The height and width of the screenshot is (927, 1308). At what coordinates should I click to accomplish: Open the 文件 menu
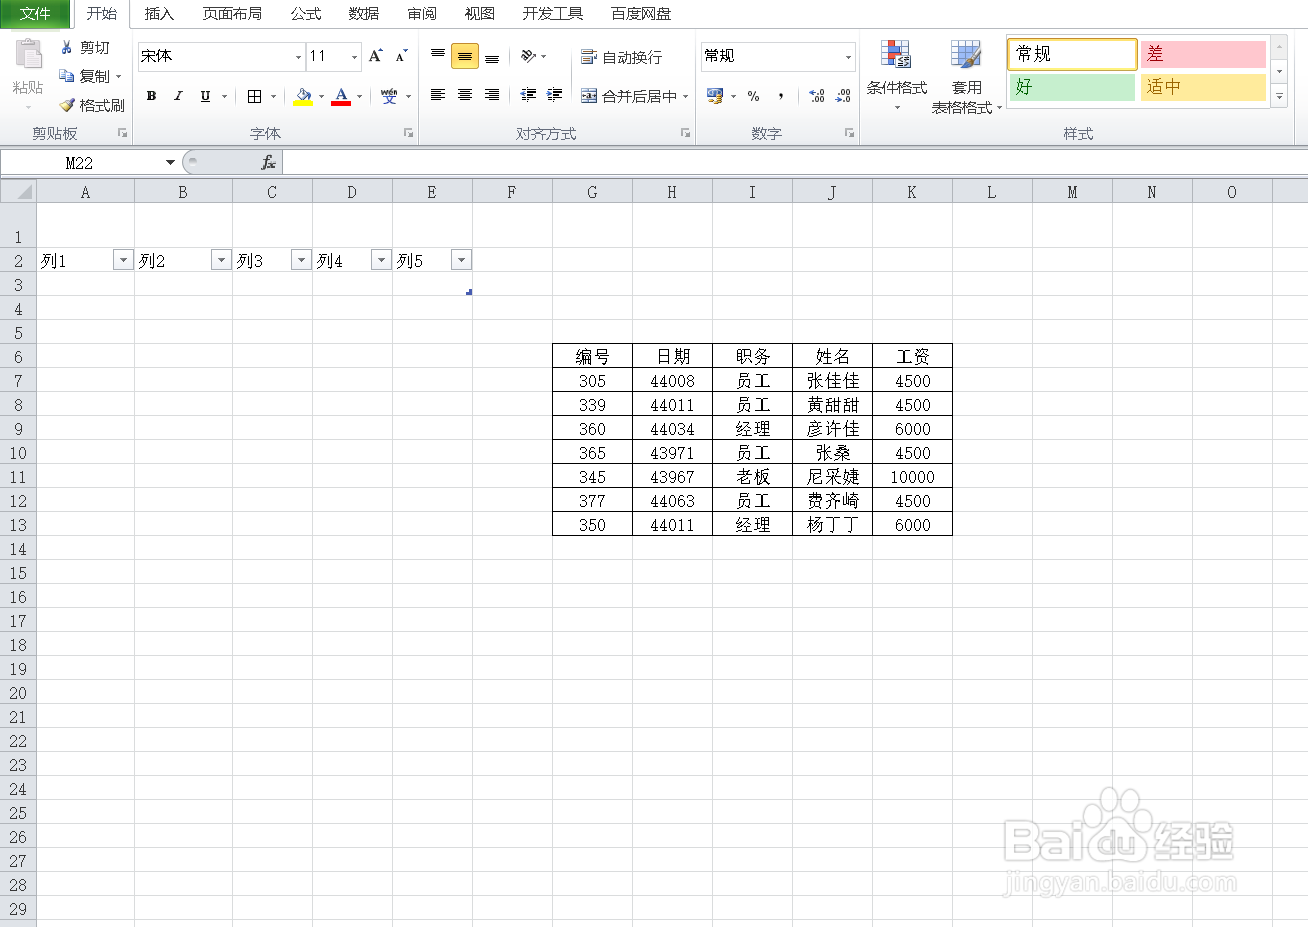click(36, 13)
